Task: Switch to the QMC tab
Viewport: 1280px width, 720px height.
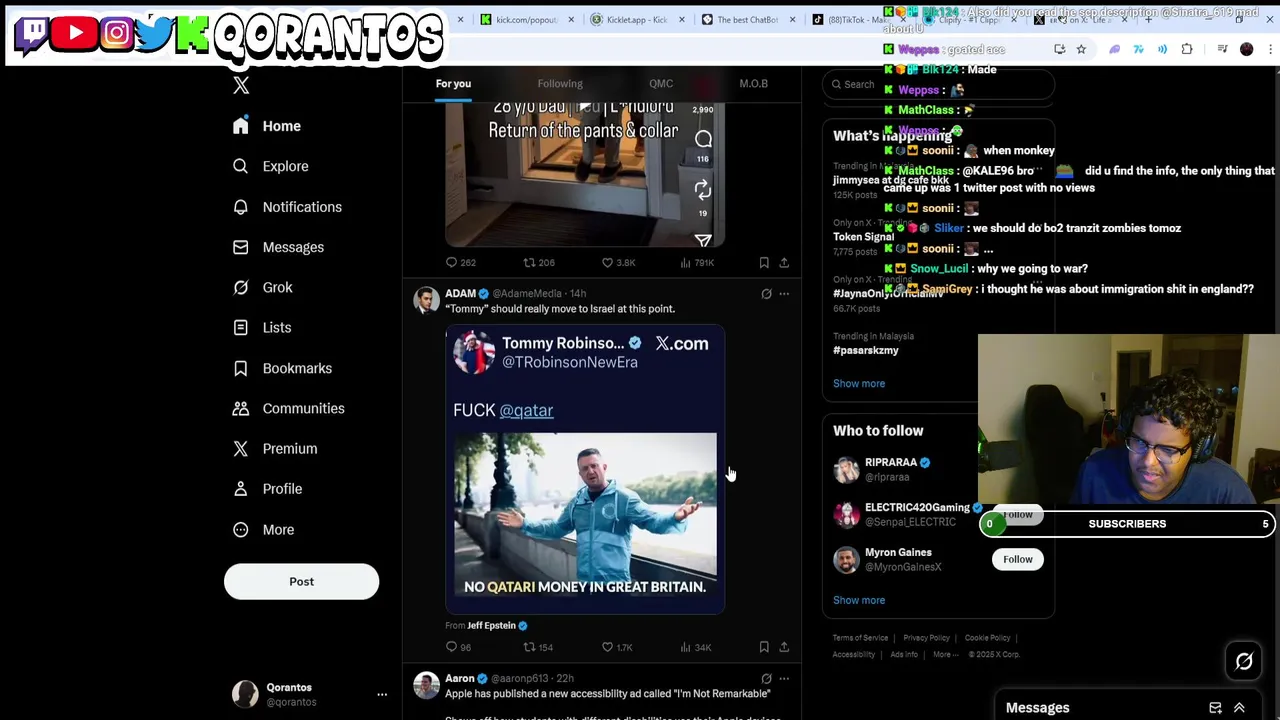Action: click(661, 84)
